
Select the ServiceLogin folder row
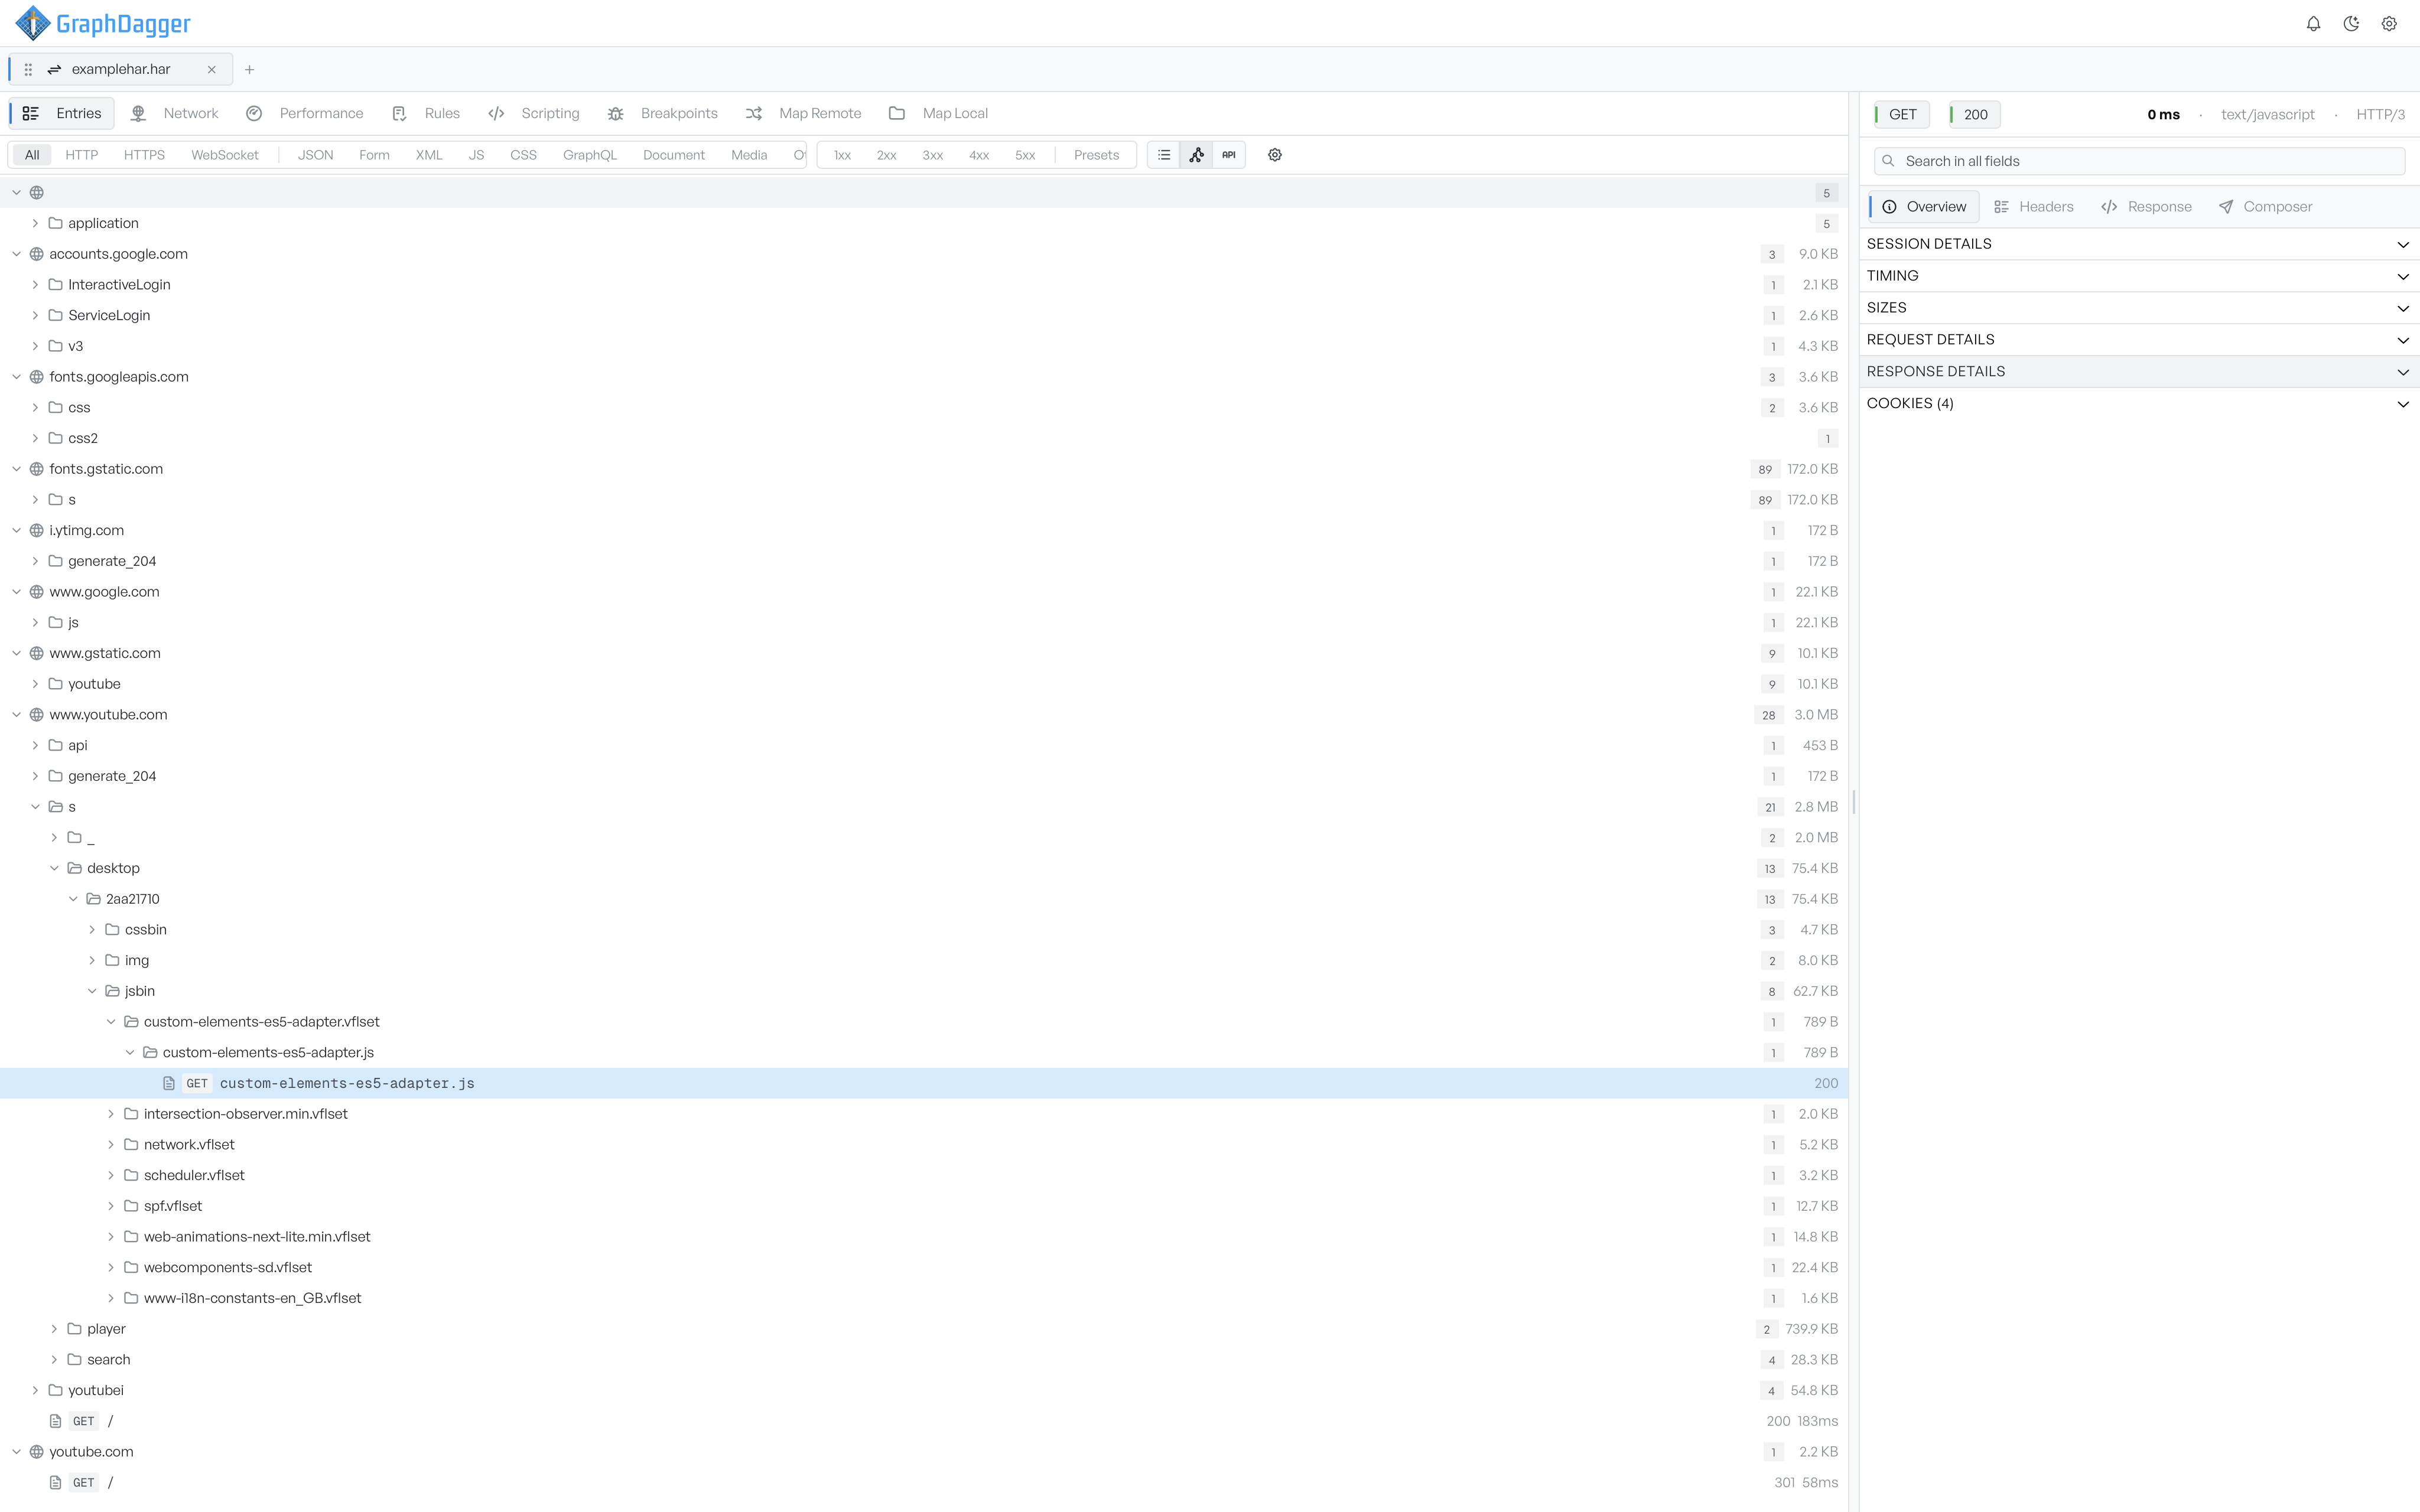click(x=924, y=315)
